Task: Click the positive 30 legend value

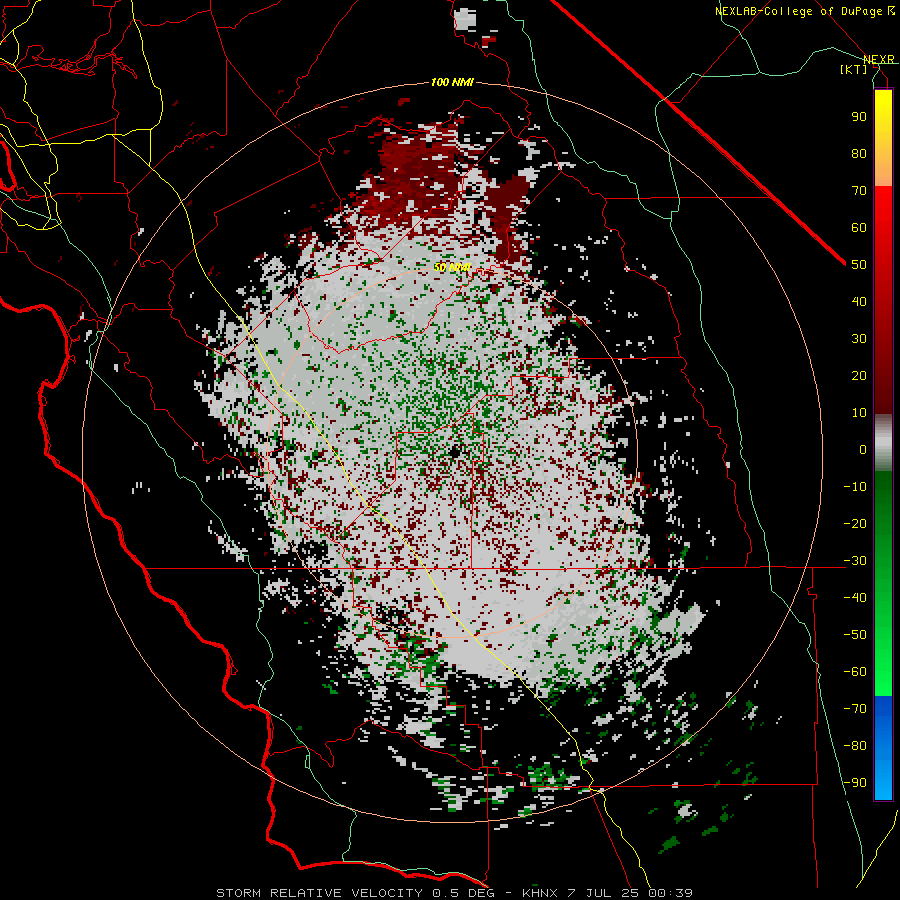Action: [859, 339]
